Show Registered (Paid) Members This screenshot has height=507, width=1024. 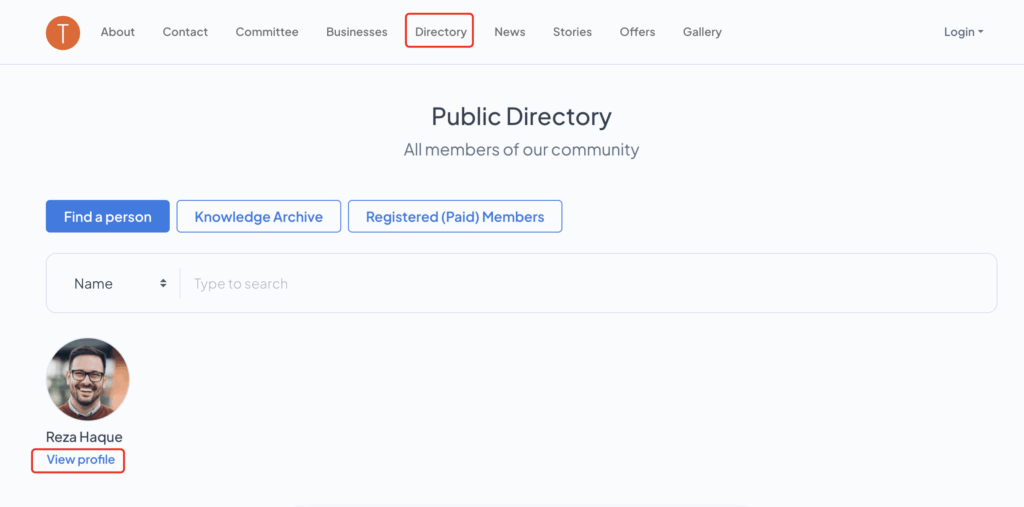[x=455, y=216]
